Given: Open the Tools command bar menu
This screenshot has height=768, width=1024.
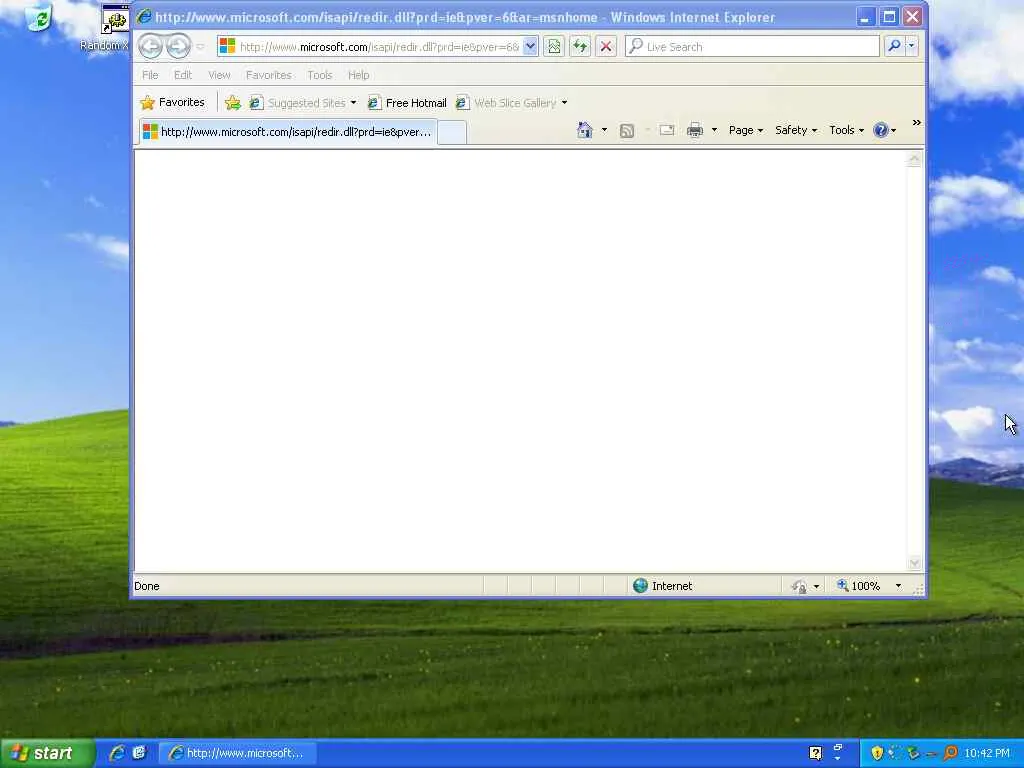Looking at the screenshot, I should pyautogui.click(x=846, y=130).
